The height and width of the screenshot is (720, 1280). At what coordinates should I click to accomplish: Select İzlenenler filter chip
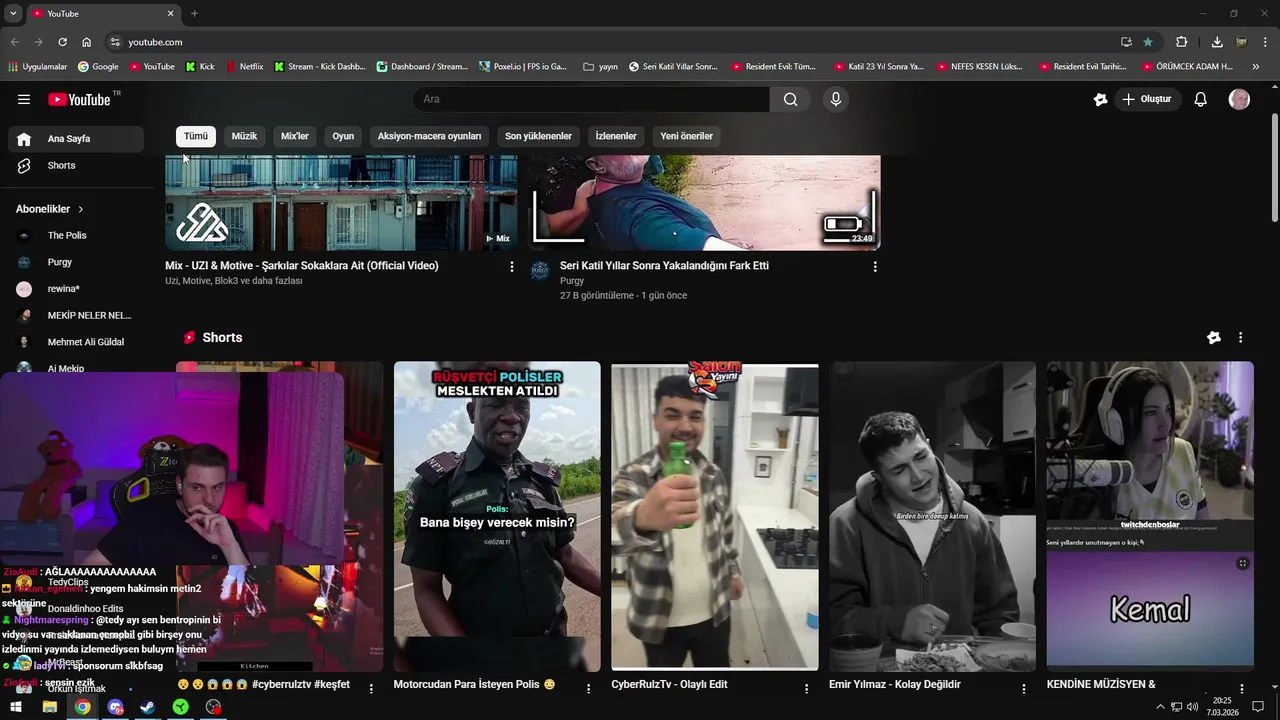click(x=616, y=136)
